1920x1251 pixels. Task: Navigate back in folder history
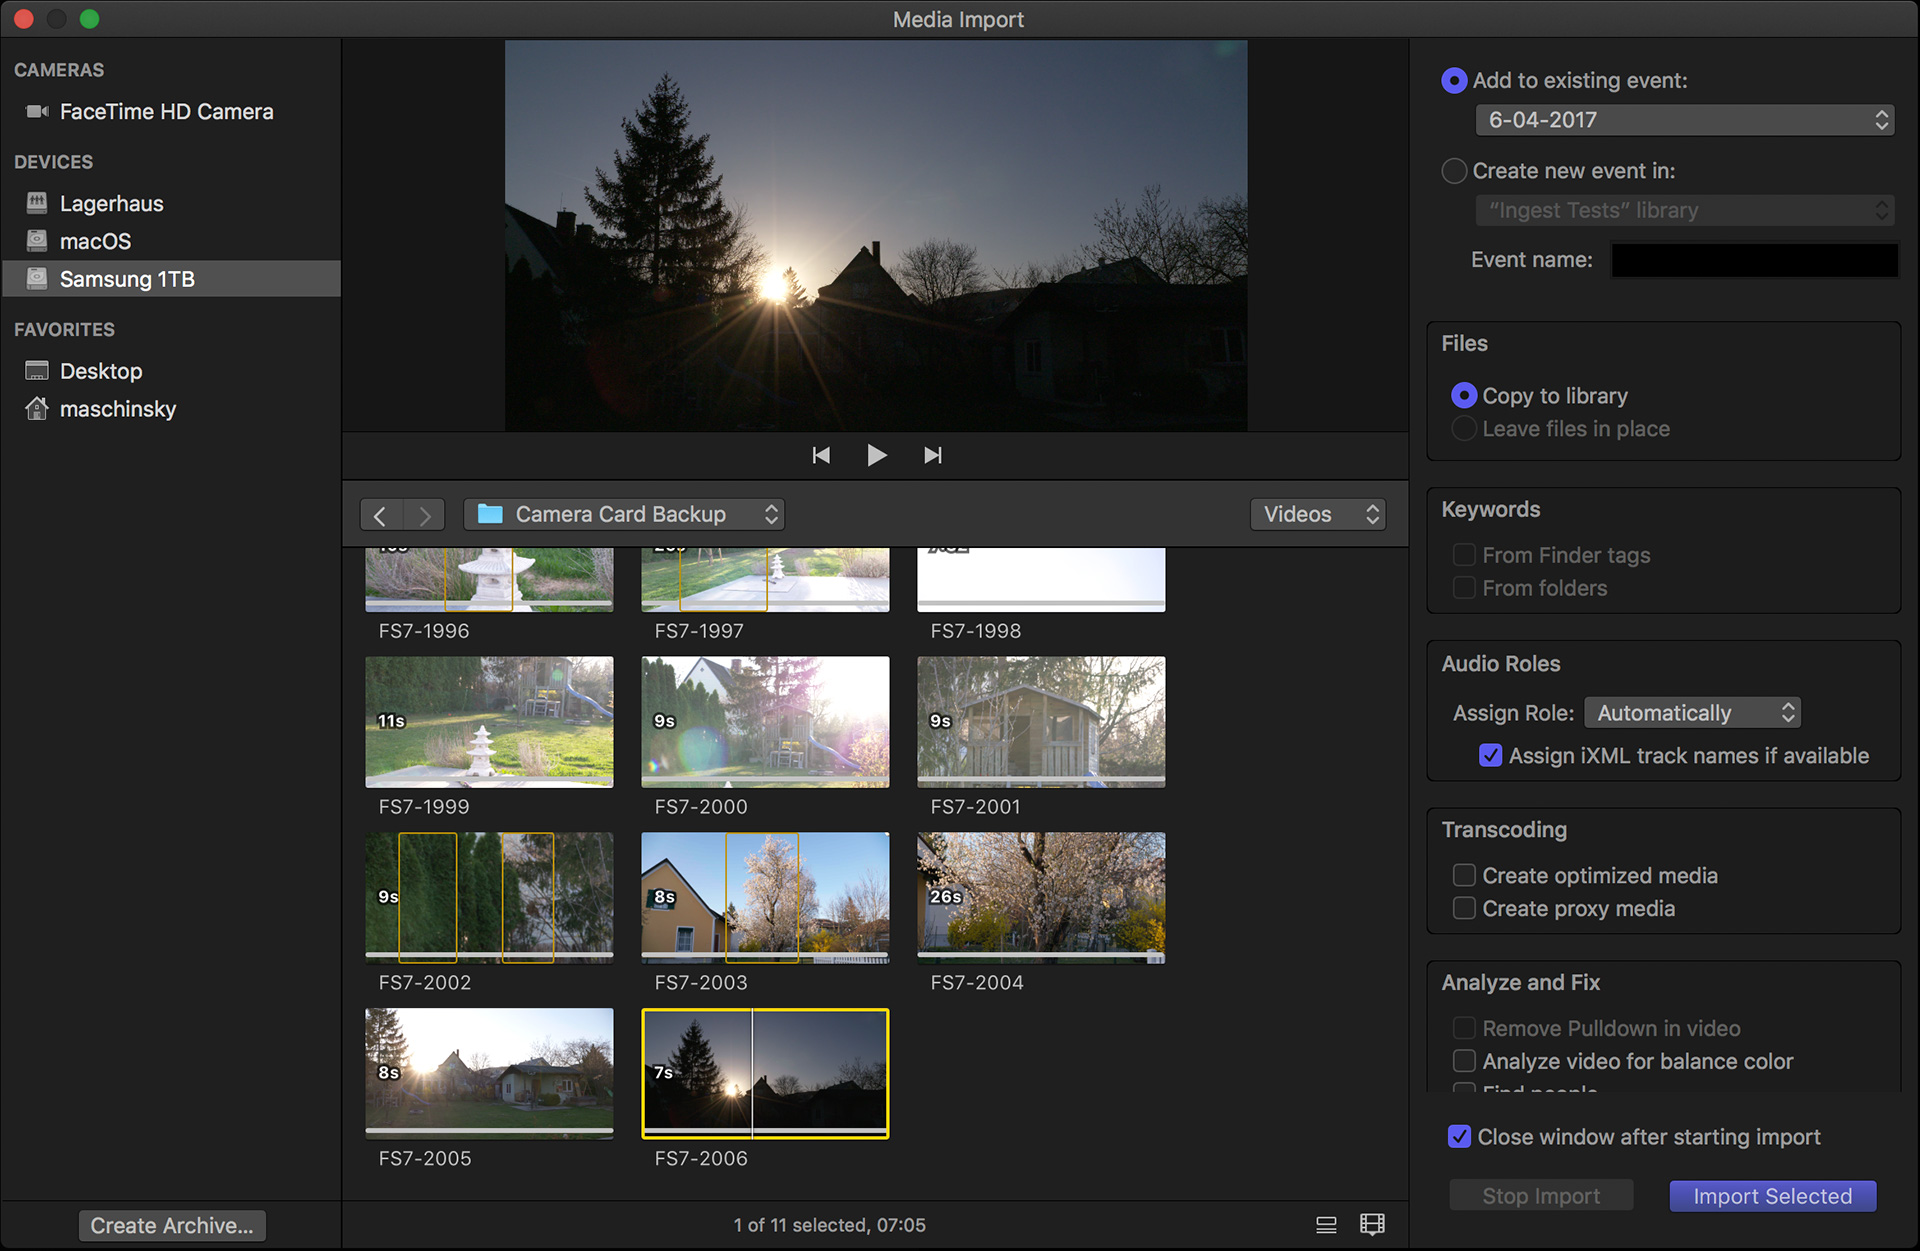pos(380,514)
